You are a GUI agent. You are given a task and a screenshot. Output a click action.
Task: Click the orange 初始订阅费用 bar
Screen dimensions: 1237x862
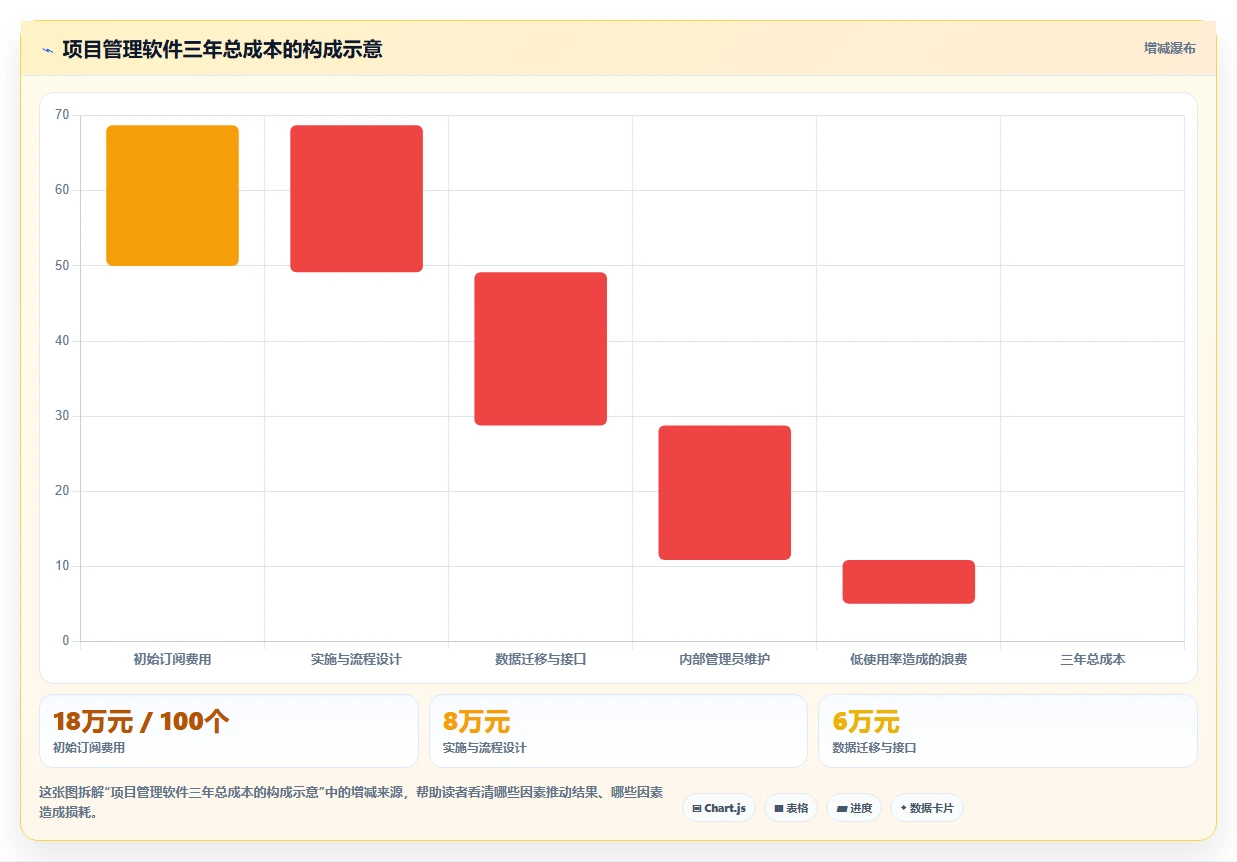[172, 195]
